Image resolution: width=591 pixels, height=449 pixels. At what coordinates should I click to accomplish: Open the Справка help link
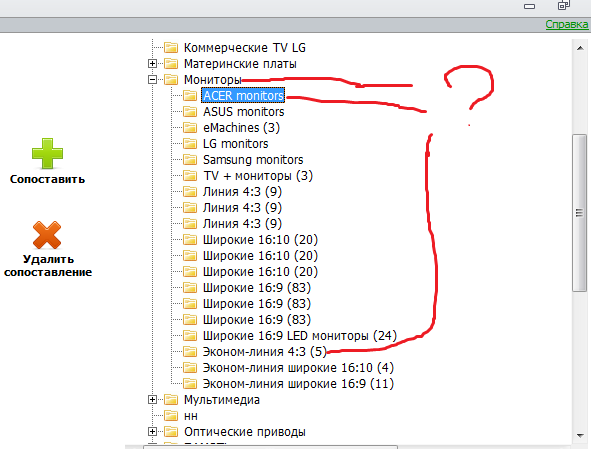click(x=567, y=25)
